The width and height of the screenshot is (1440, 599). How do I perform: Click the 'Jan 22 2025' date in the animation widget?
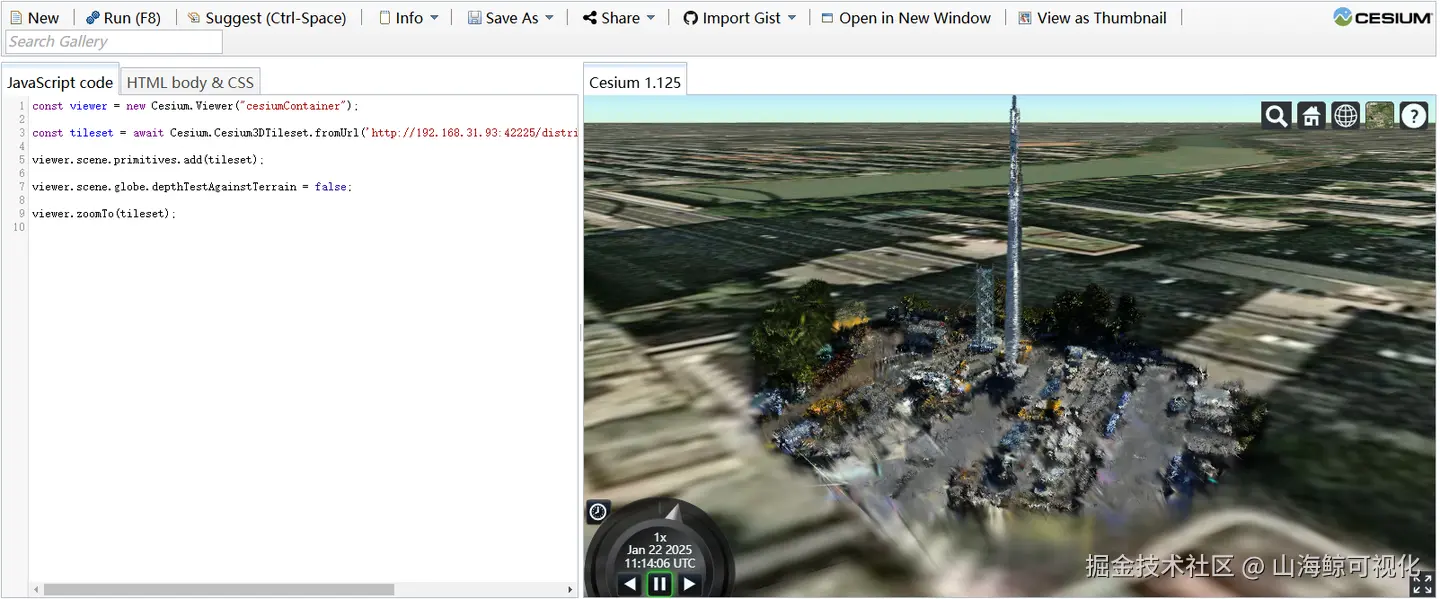[x=659, y=550]
